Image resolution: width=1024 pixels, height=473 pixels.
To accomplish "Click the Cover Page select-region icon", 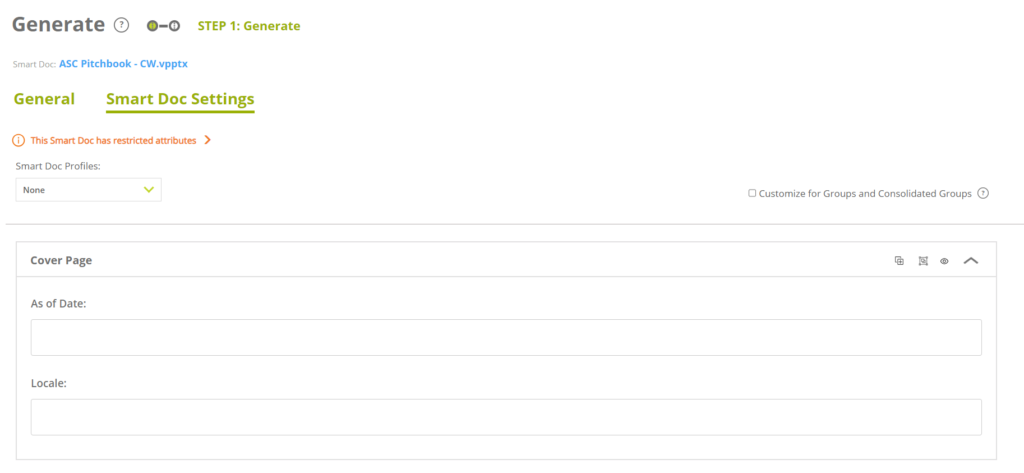I will [x=923, y=261].
